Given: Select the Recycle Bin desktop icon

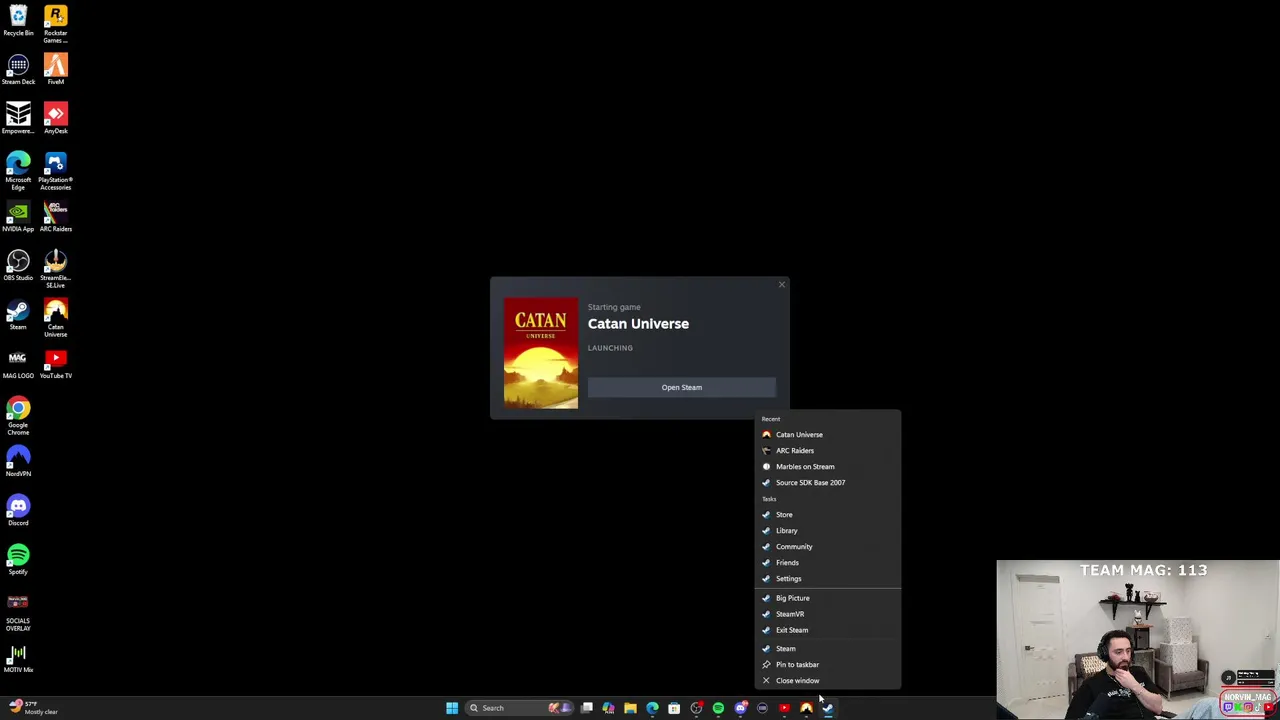Looking at the screenshot, I should coord(18,21).
